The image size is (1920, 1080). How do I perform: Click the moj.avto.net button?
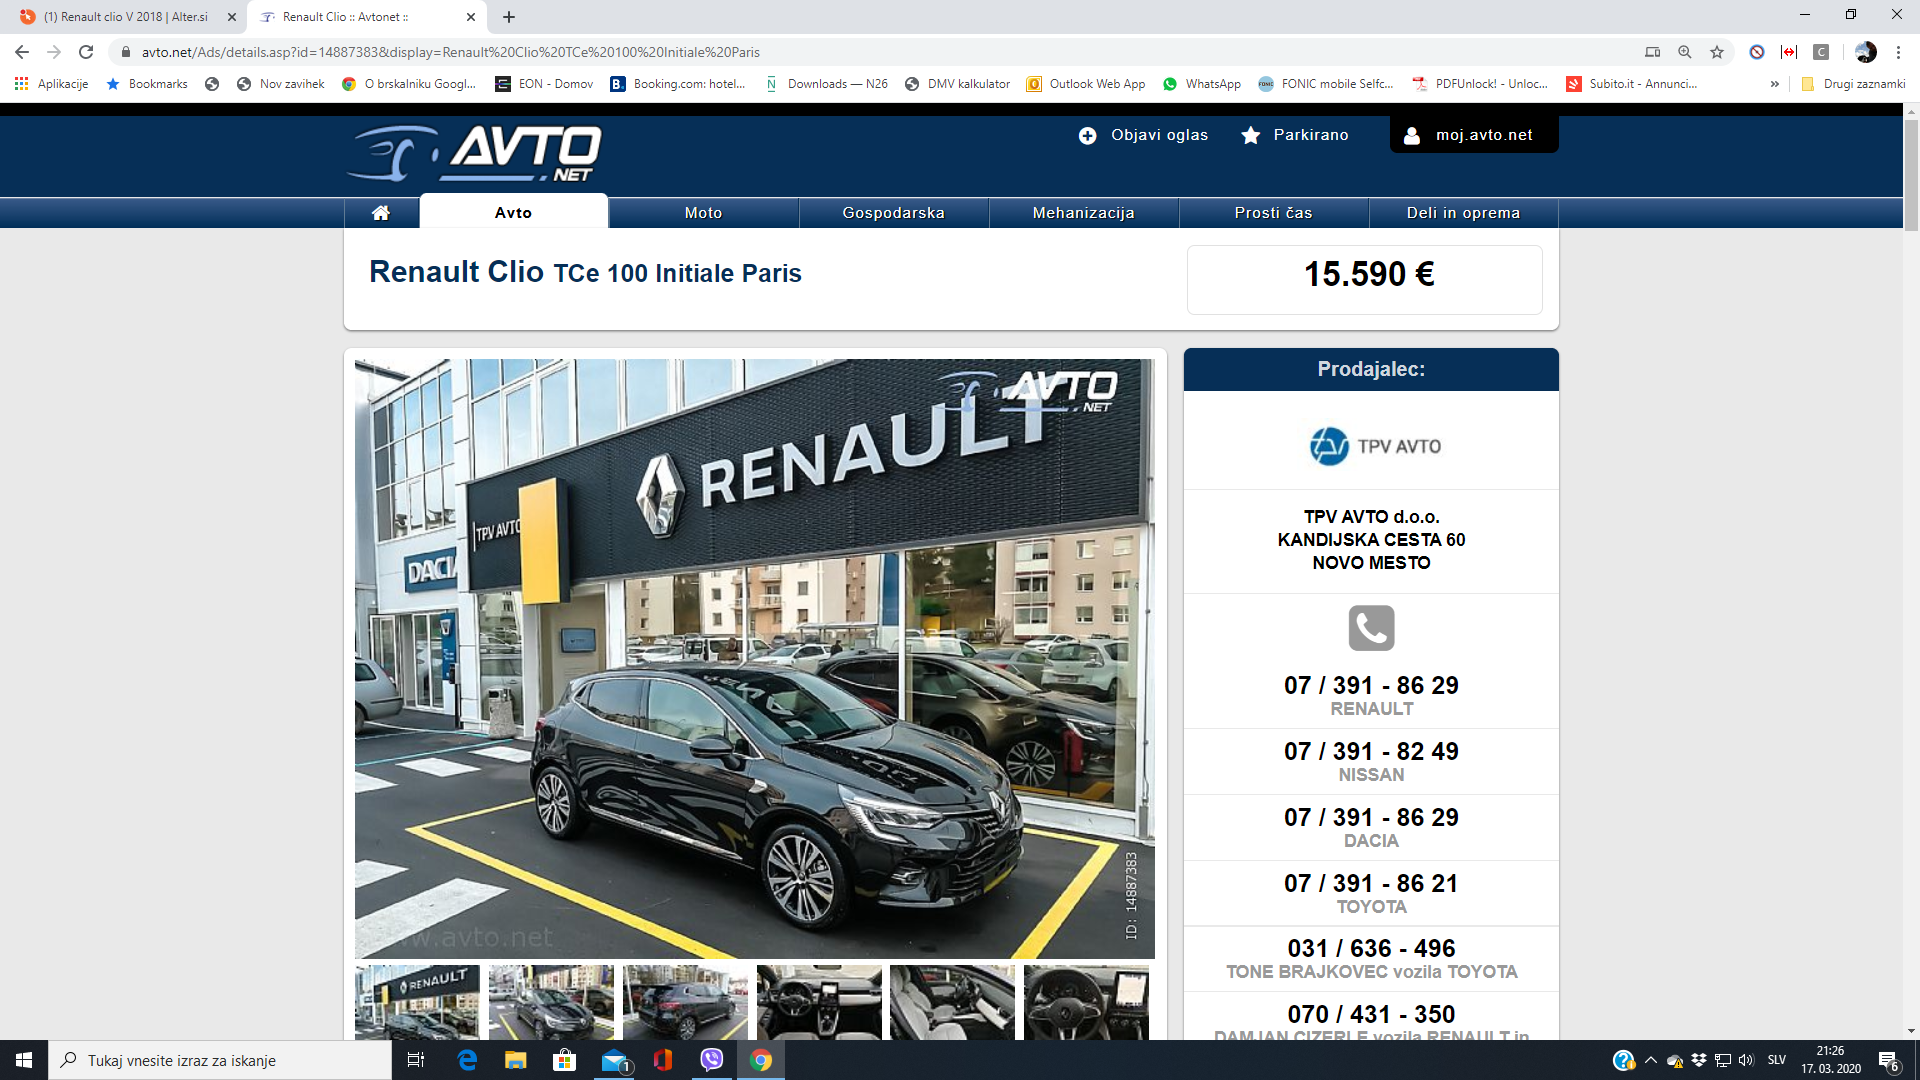[x=1474, y=135]
